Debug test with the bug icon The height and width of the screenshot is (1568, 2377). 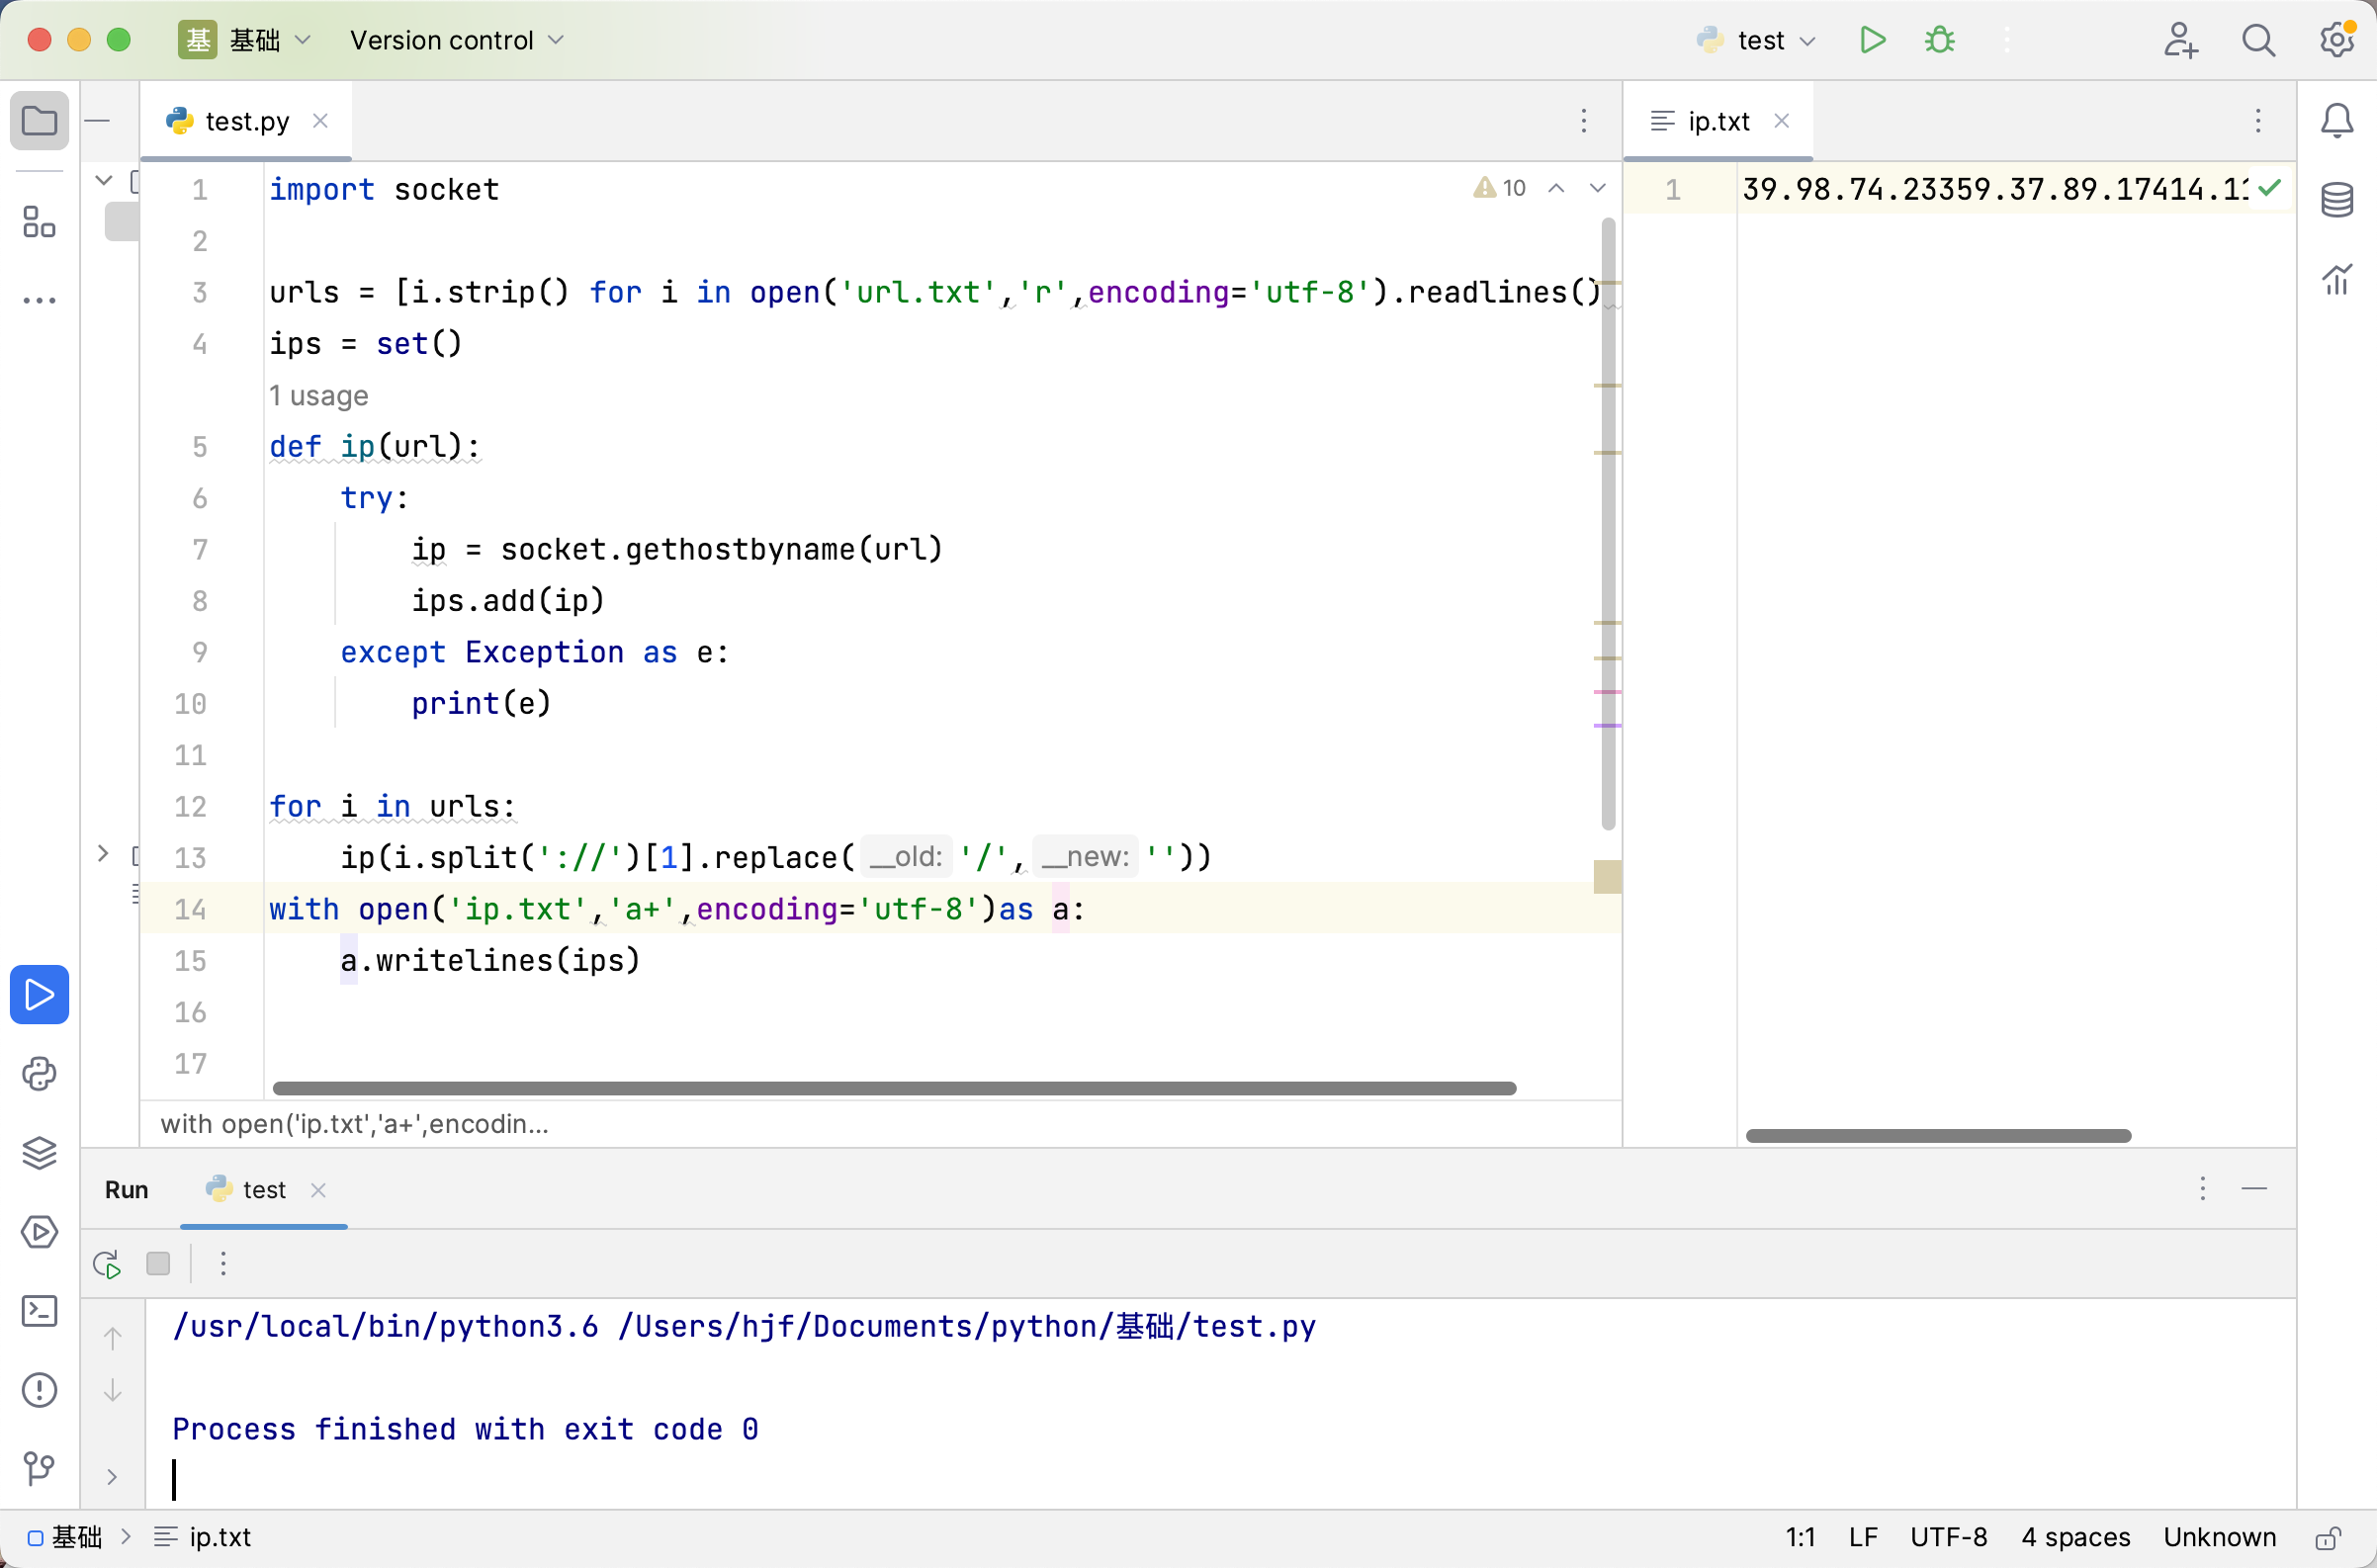(x=1939, y=40)
